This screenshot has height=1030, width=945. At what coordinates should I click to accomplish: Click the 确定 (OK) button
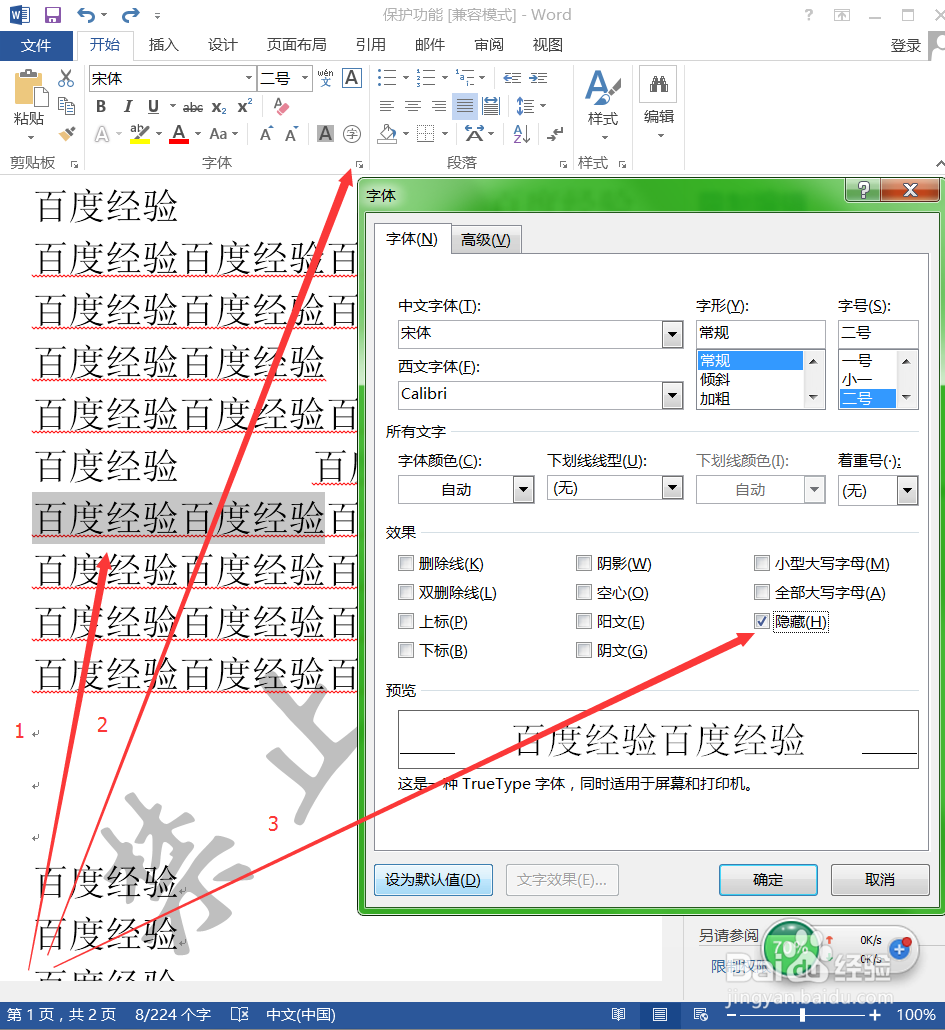click(x=767, y=879)
